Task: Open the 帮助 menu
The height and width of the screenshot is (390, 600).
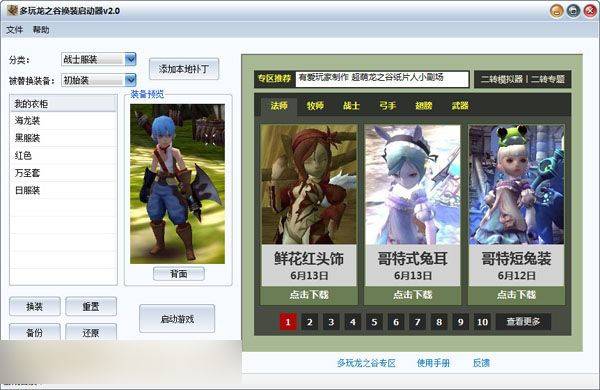Action: pyautogui.click(x=41, y=29)
